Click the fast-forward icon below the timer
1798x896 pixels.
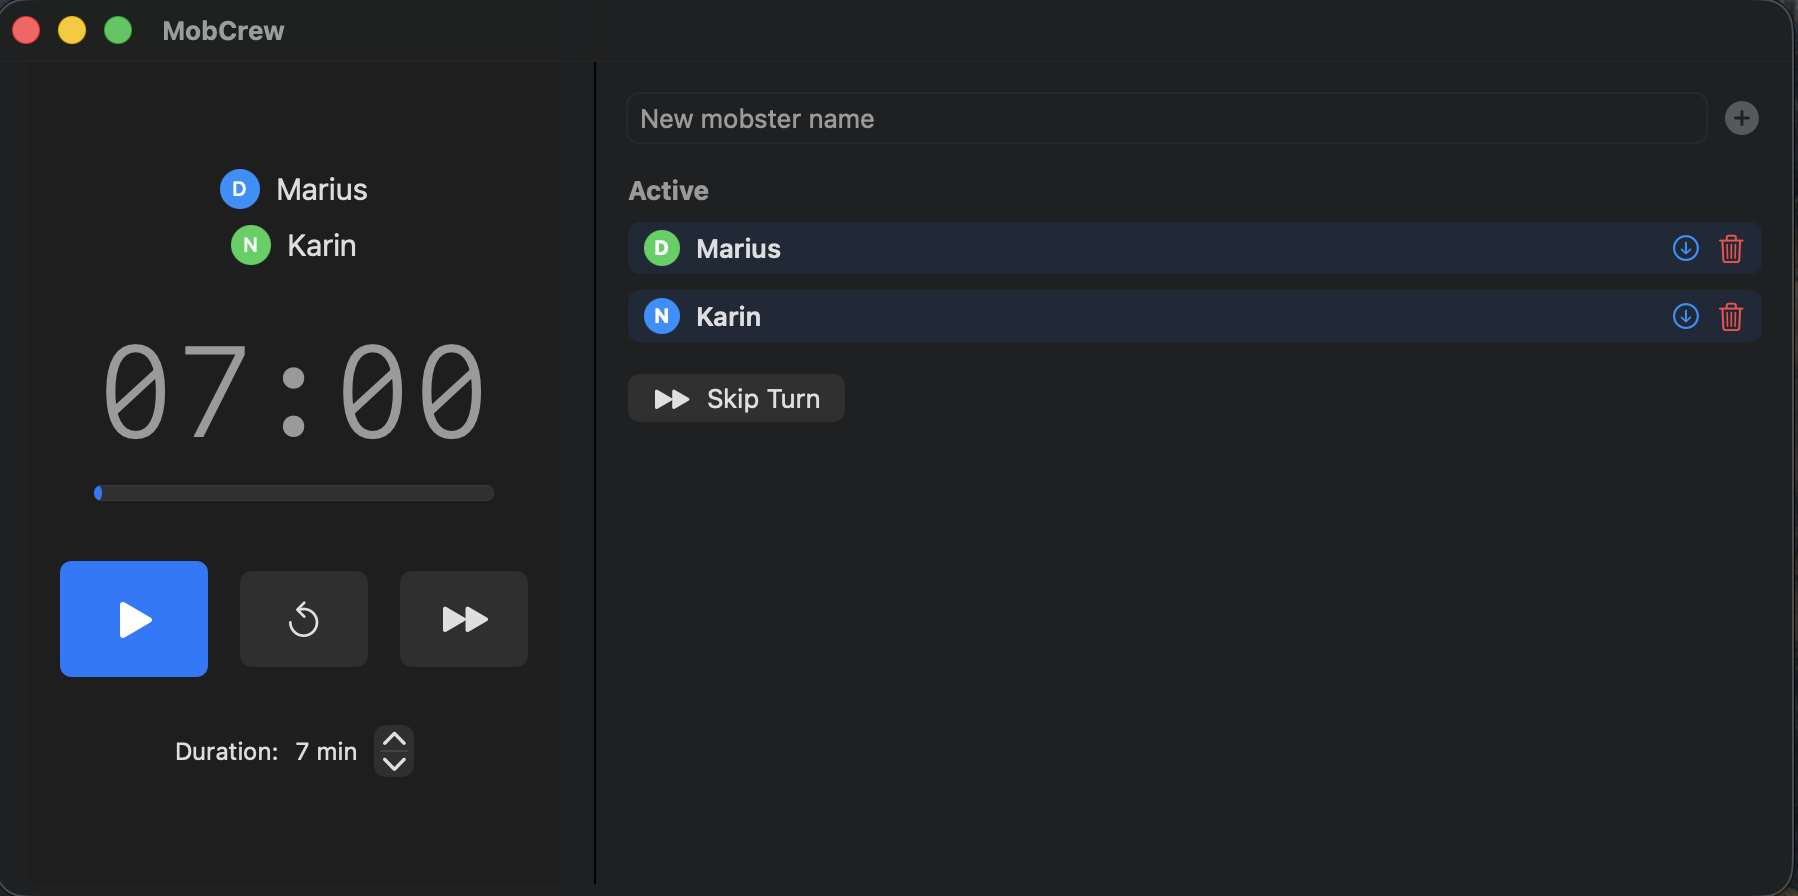[x=463, y=618]
